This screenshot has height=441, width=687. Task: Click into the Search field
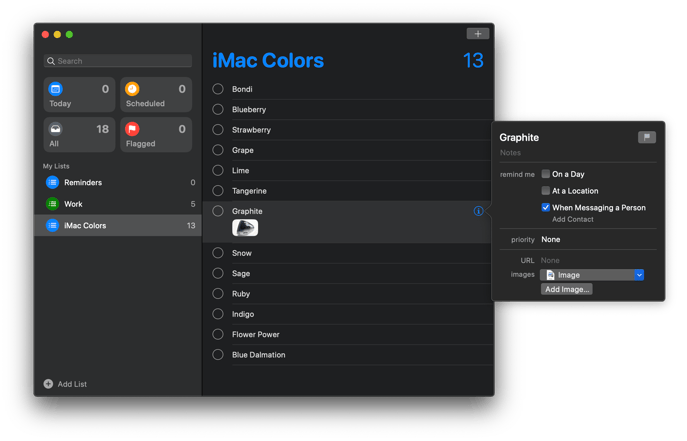click(x=118, y=61)
